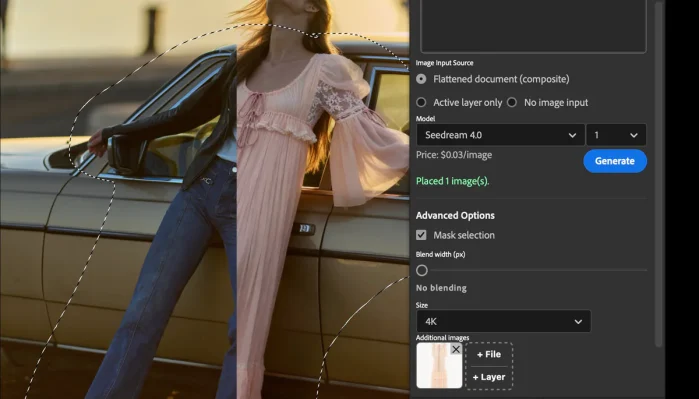Click the Image Input Source label
Viewport: 699px width, 399px height.
click(x=444, y=63)
